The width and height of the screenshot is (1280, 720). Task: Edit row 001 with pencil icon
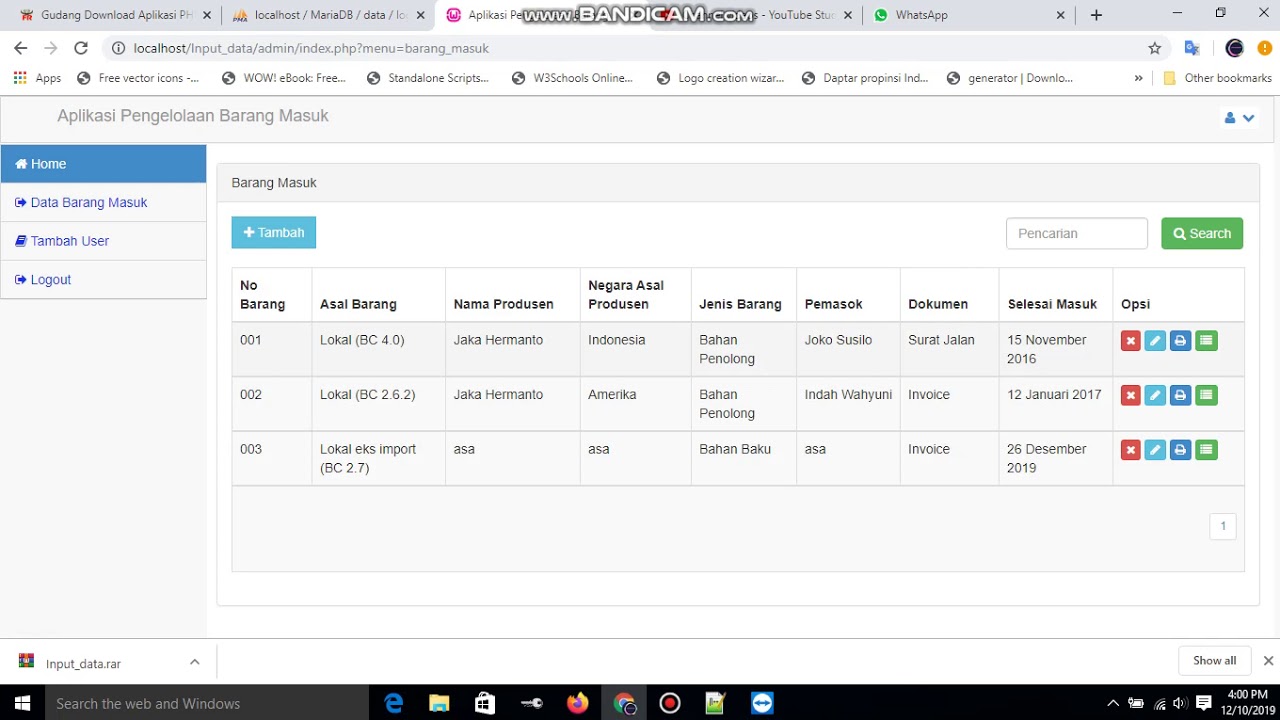tap(1155, 341)
